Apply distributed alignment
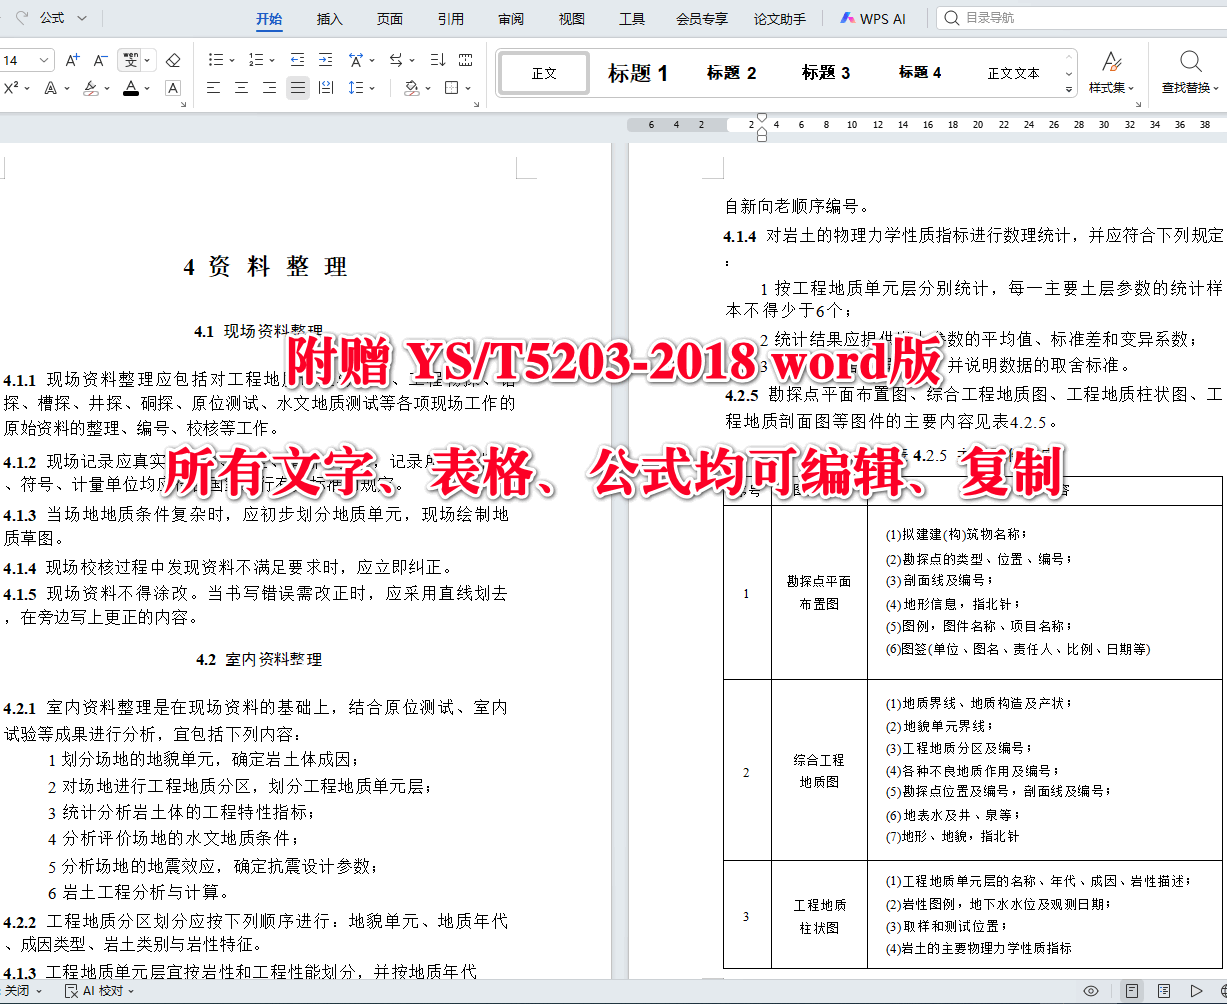This screenshot has width=1227, height=1004. pos(325,88)
